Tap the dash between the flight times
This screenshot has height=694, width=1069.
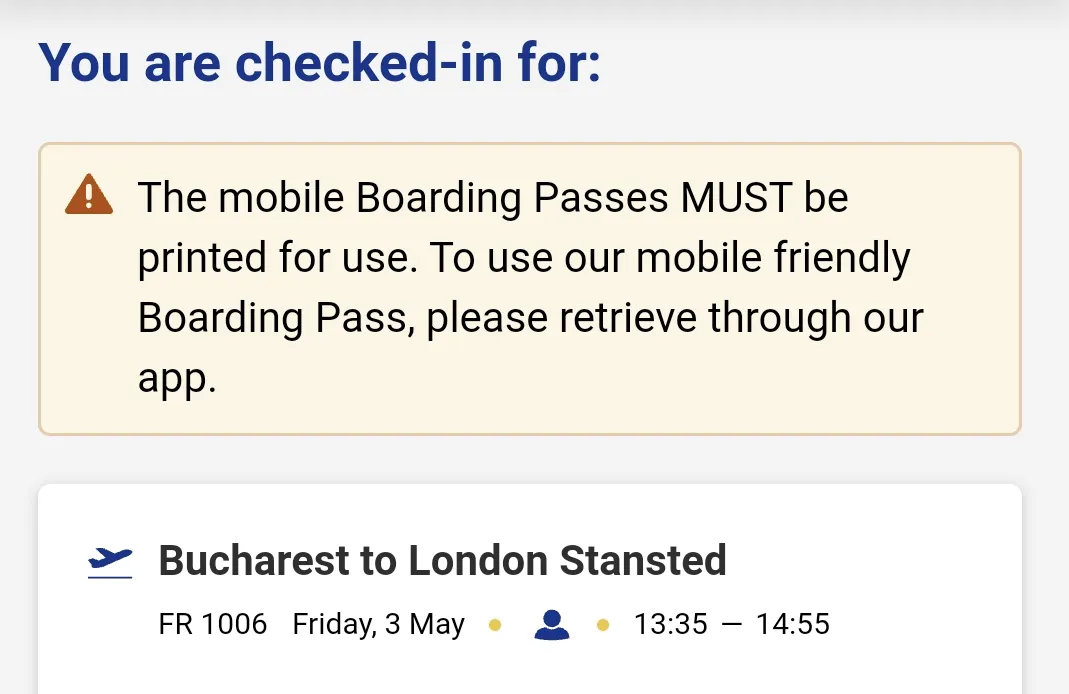click(731, 625)
